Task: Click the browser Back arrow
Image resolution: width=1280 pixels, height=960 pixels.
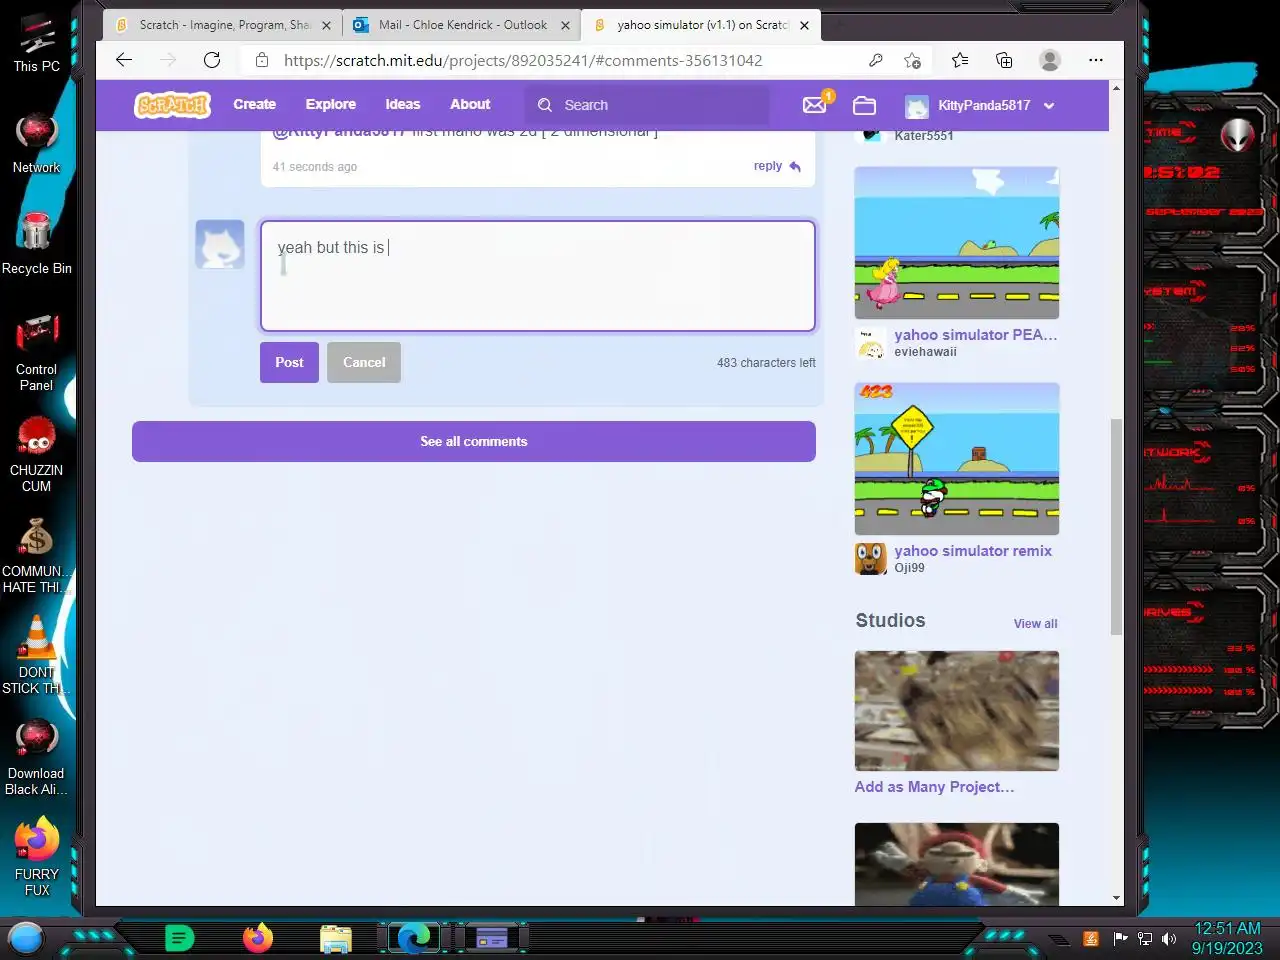Action: point(124,60)
